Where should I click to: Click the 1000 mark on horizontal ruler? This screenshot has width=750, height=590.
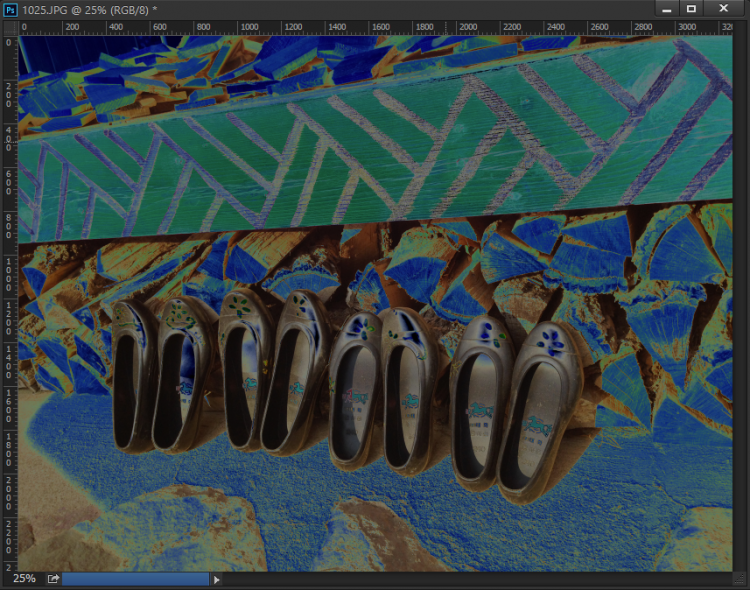point(249,27)
